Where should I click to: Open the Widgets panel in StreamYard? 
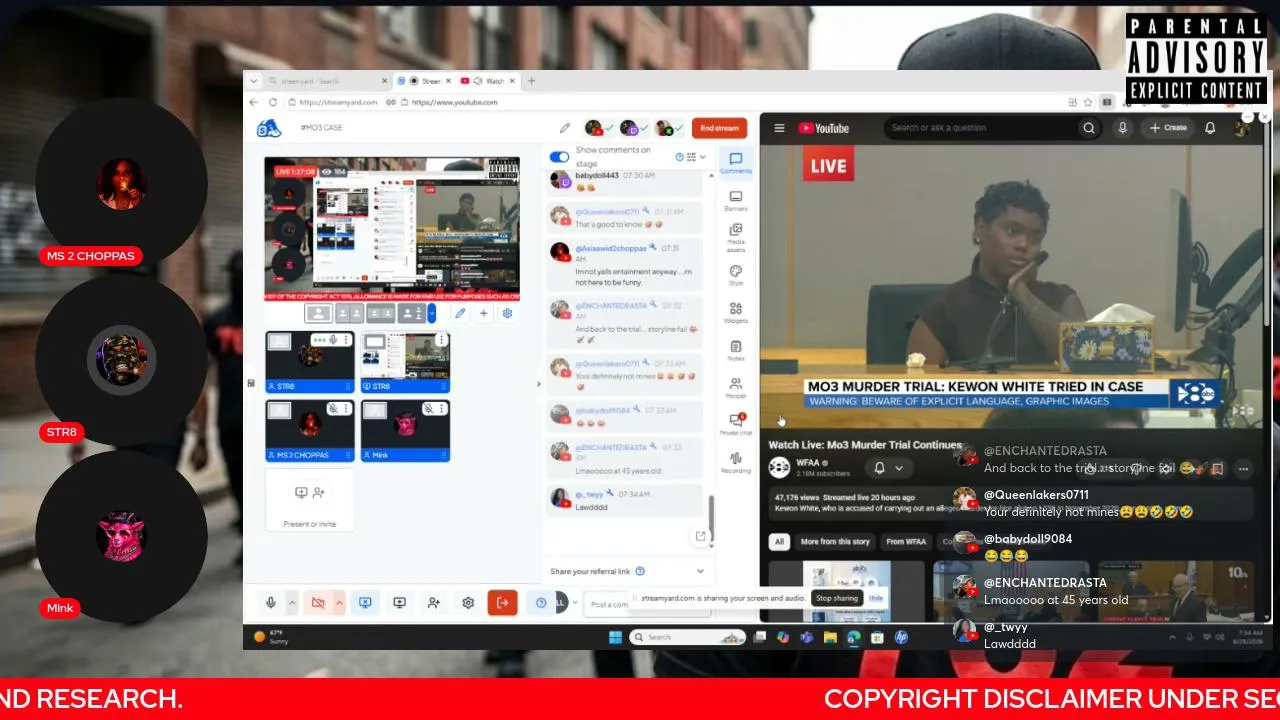(735, 312)
